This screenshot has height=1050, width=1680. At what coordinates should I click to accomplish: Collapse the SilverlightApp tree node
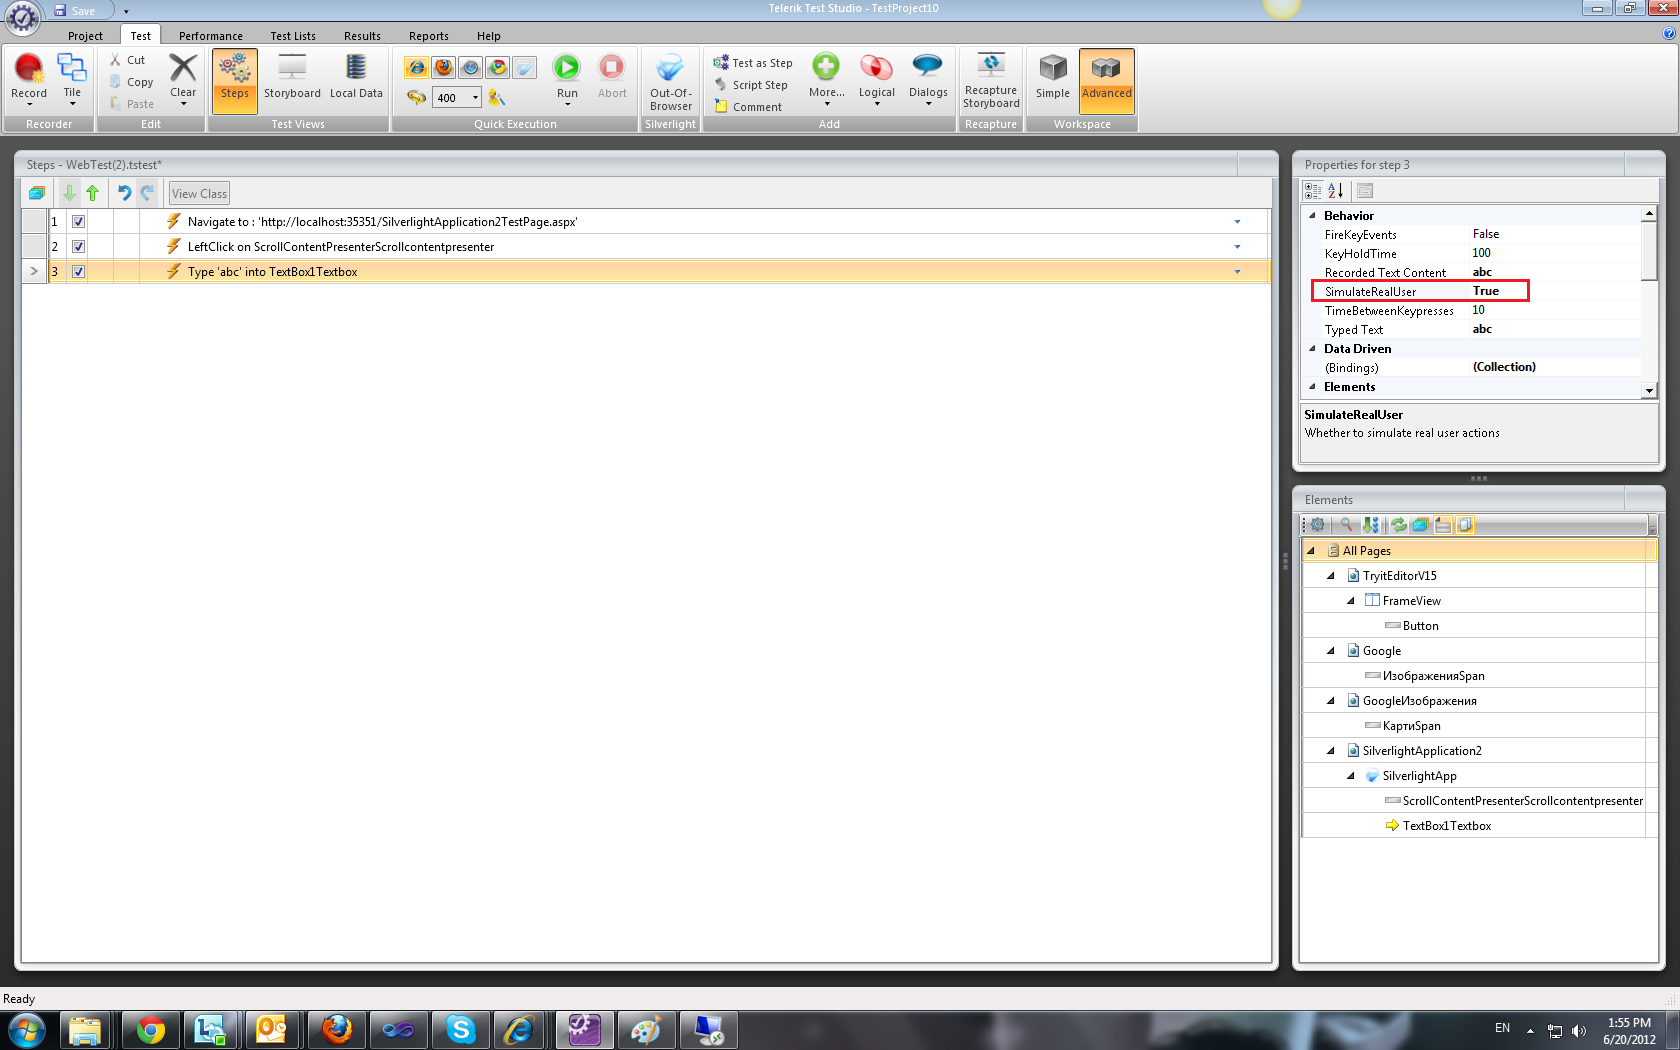[1351, 776]
